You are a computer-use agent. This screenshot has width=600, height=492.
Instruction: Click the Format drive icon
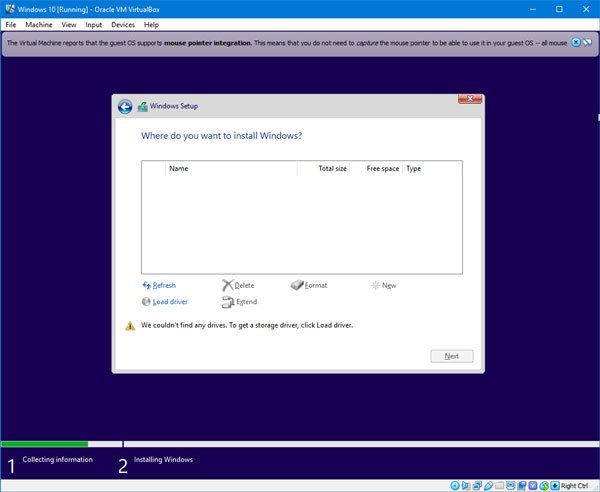click(297, 285)
